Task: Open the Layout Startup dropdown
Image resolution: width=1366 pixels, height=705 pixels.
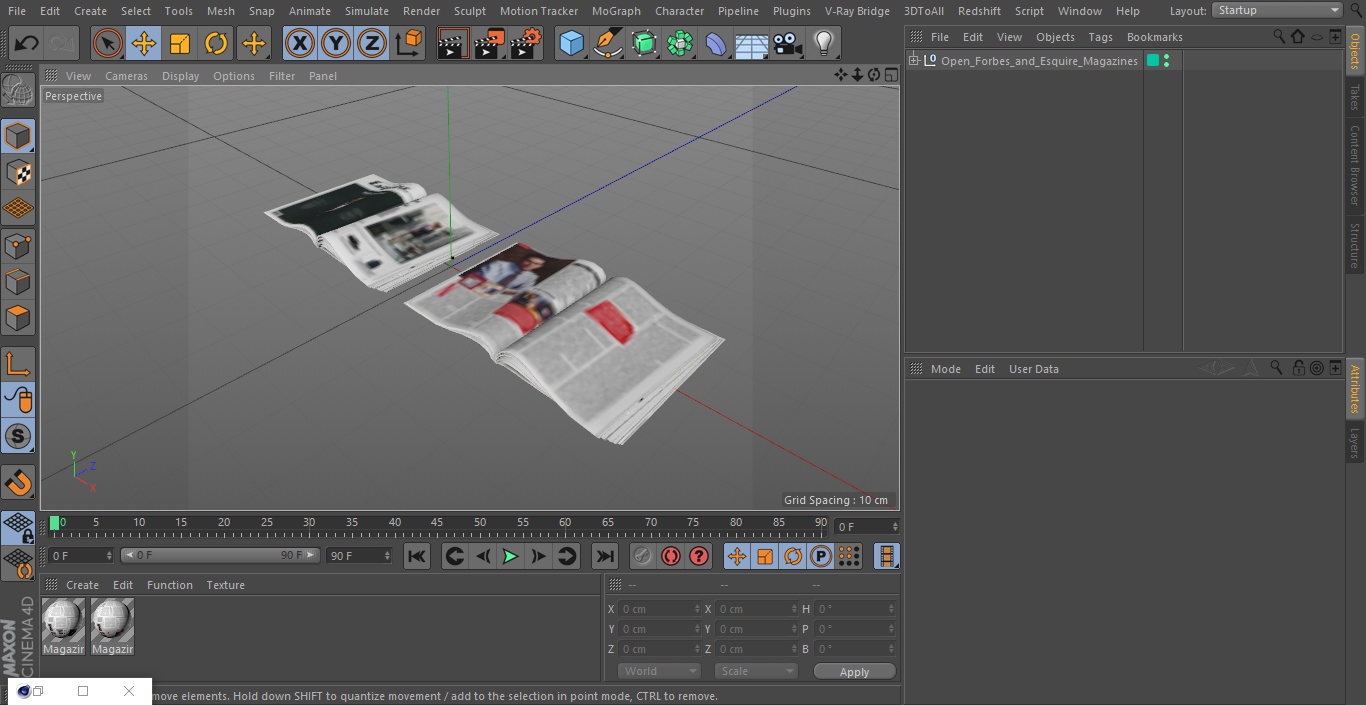Action: tap(1277, 10)
